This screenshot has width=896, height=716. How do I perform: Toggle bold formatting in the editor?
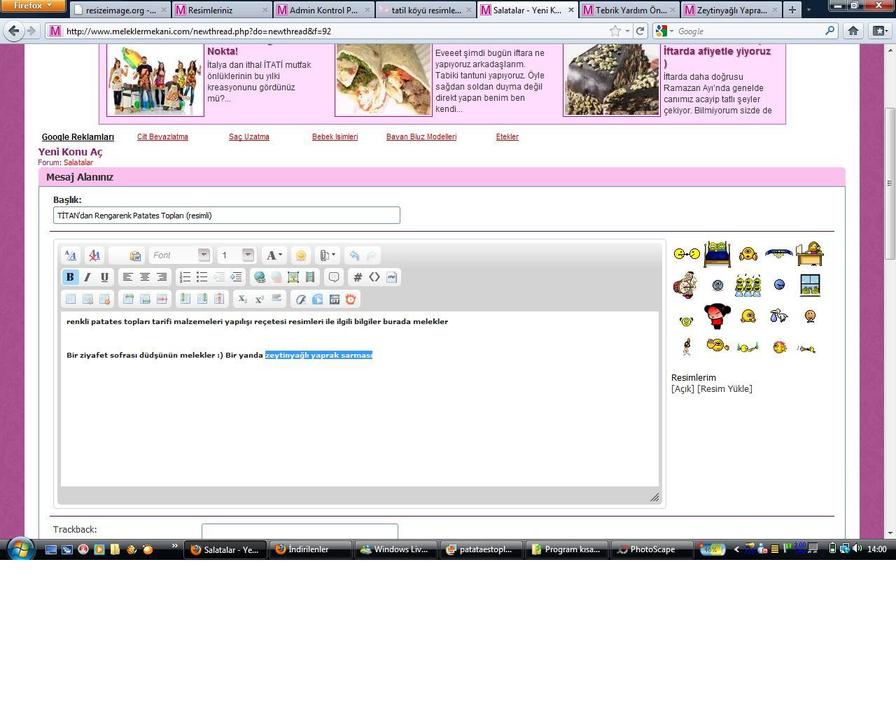click(70, 277)
